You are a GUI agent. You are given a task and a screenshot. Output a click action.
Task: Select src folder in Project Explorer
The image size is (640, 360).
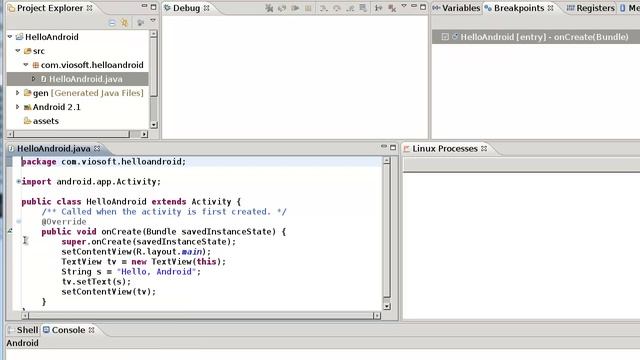(x=39, y=51)
